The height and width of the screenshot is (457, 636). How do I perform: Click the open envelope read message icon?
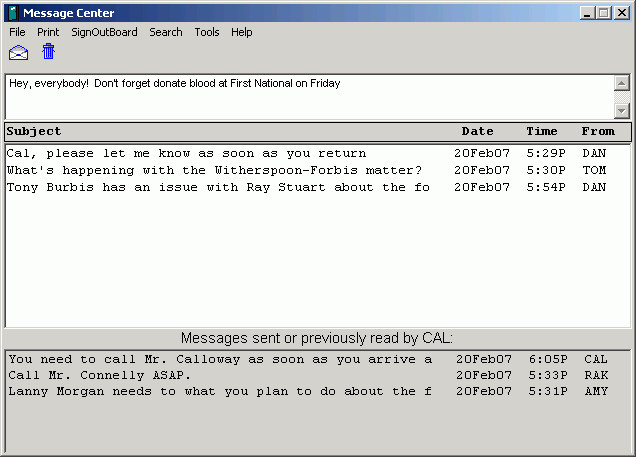[19, 53]
